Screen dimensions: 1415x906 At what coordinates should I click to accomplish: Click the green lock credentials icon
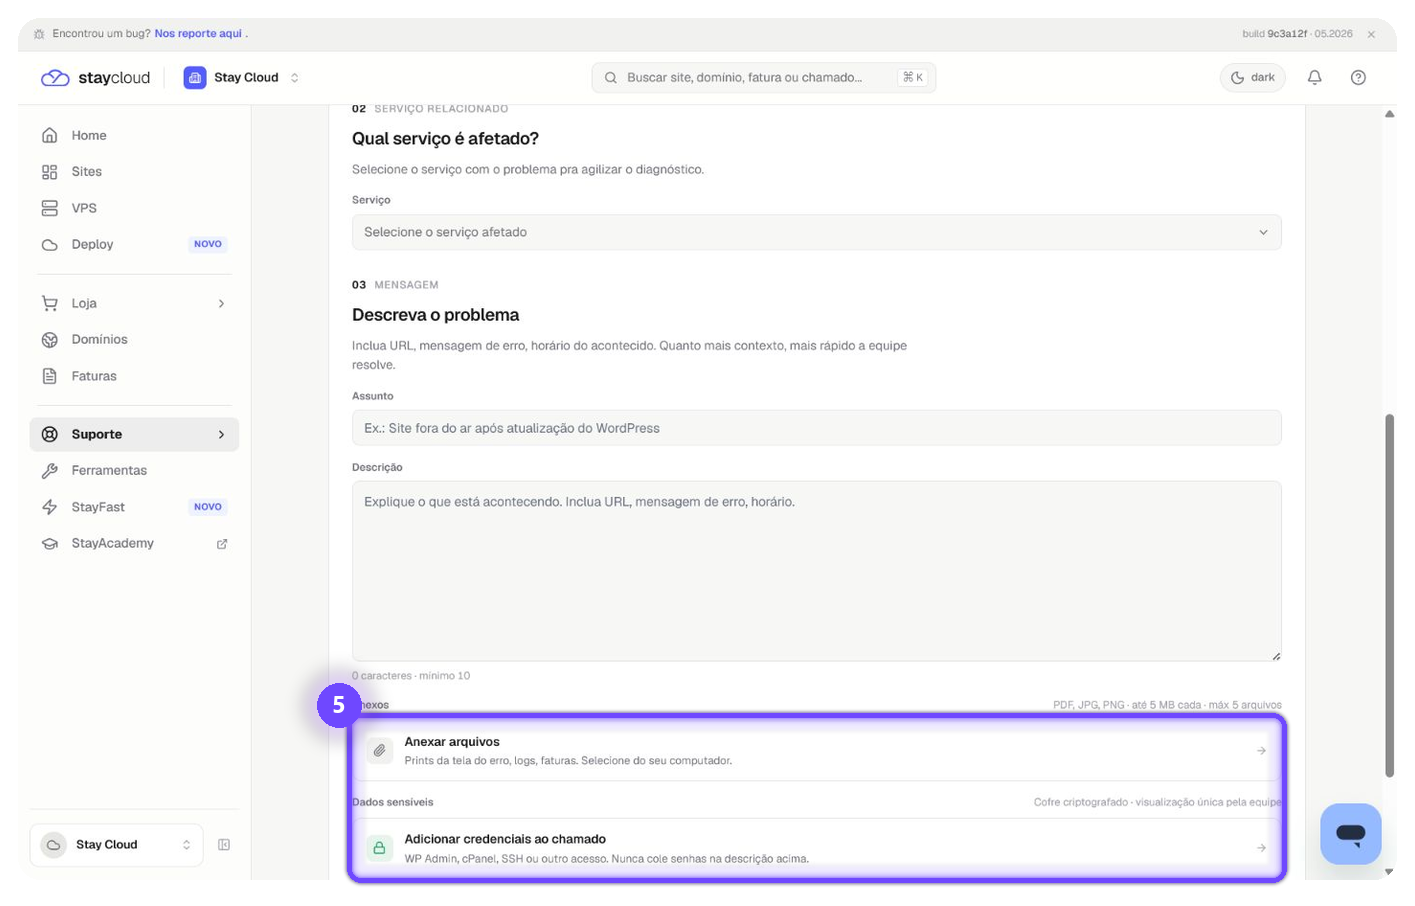click(380, 848)
